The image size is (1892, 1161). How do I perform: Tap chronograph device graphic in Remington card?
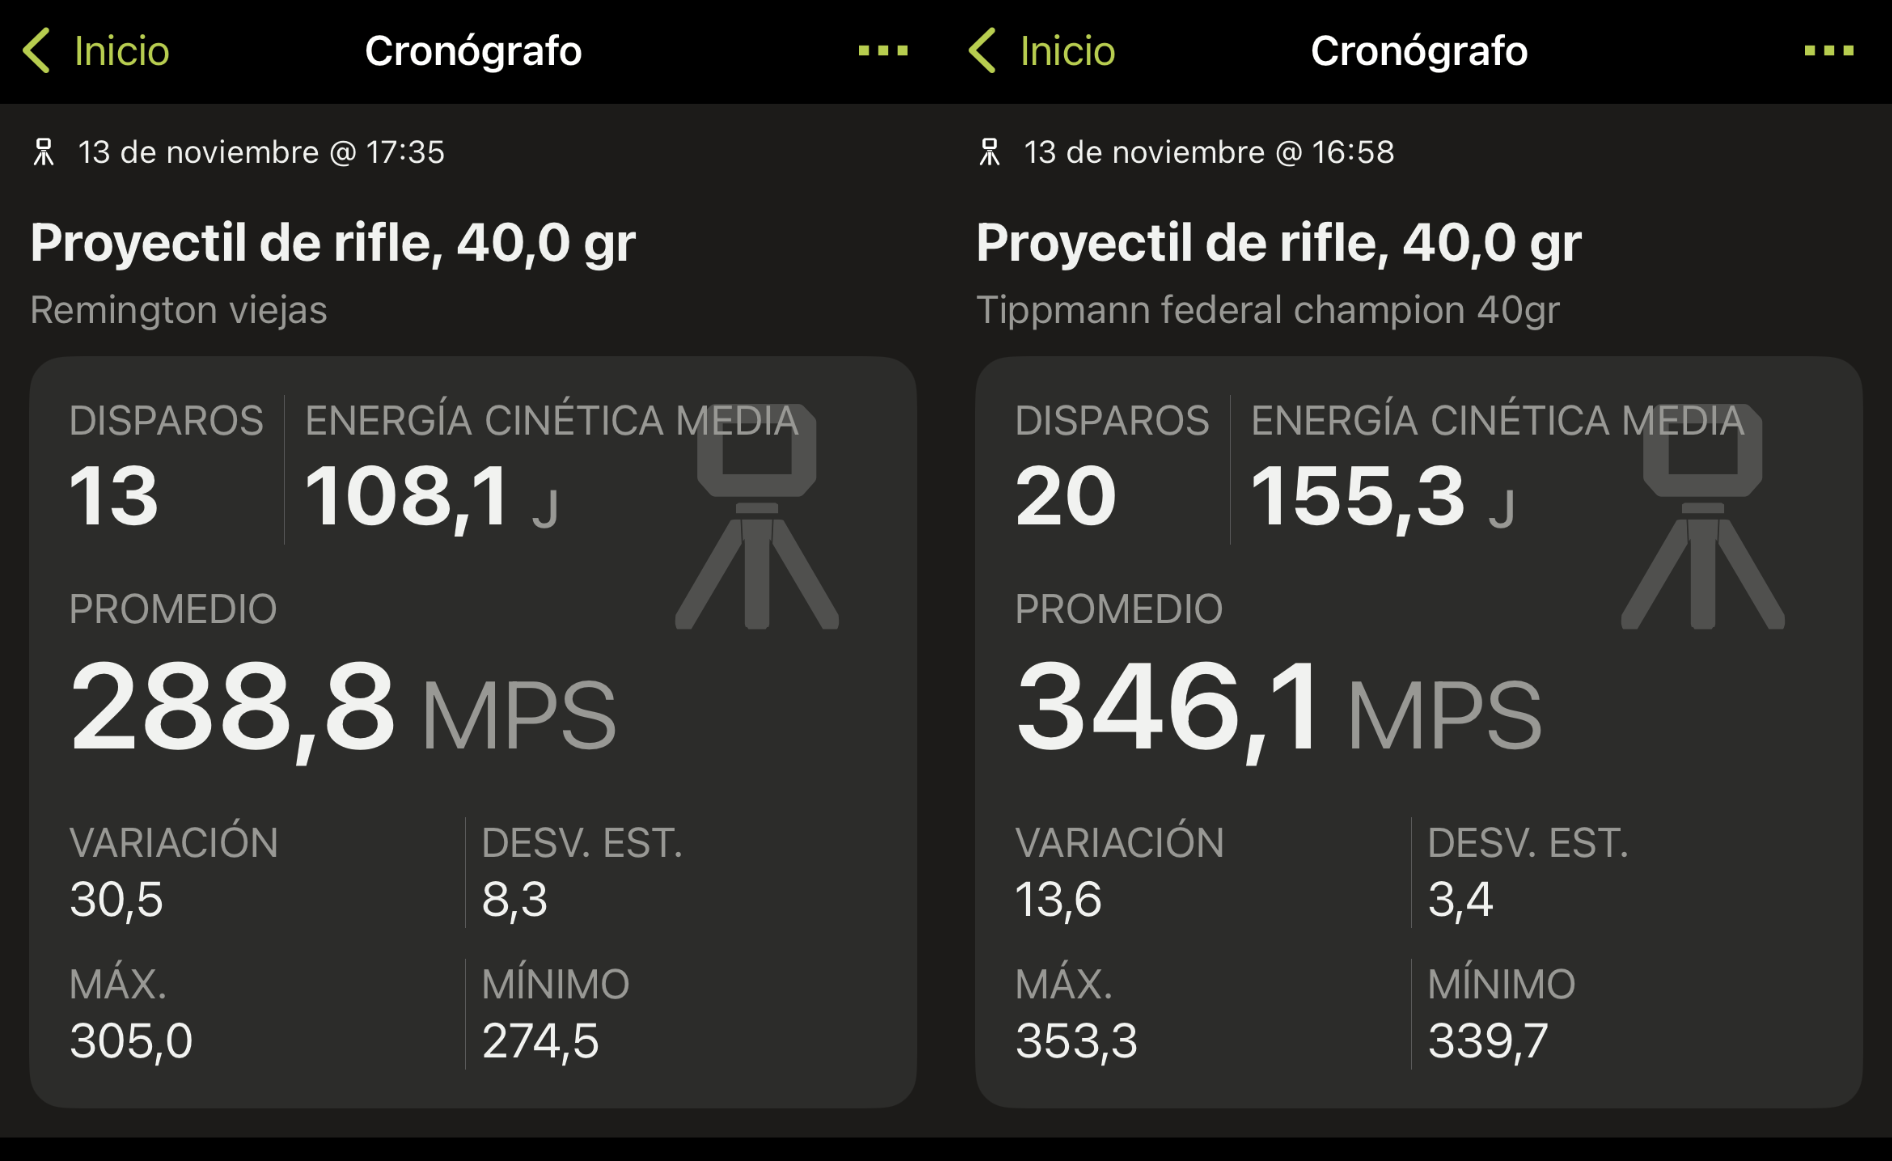(757, 520)
